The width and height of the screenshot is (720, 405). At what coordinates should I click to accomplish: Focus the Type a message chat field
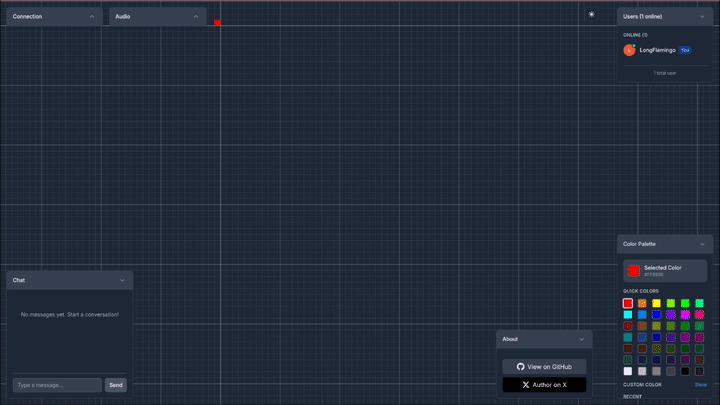point(57,385)
